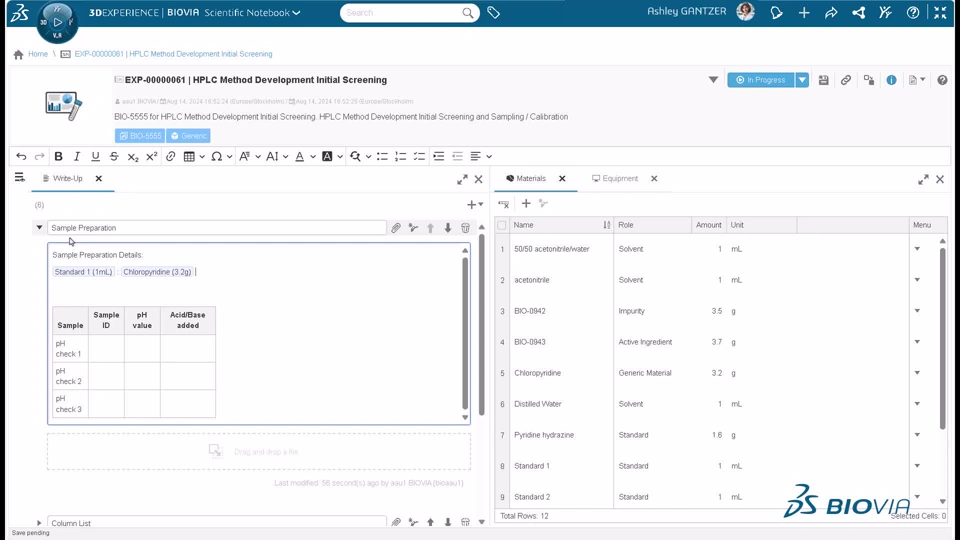The image size is (960, 540).
Task: Open the find and replace tool
Action: coord(355,156)
